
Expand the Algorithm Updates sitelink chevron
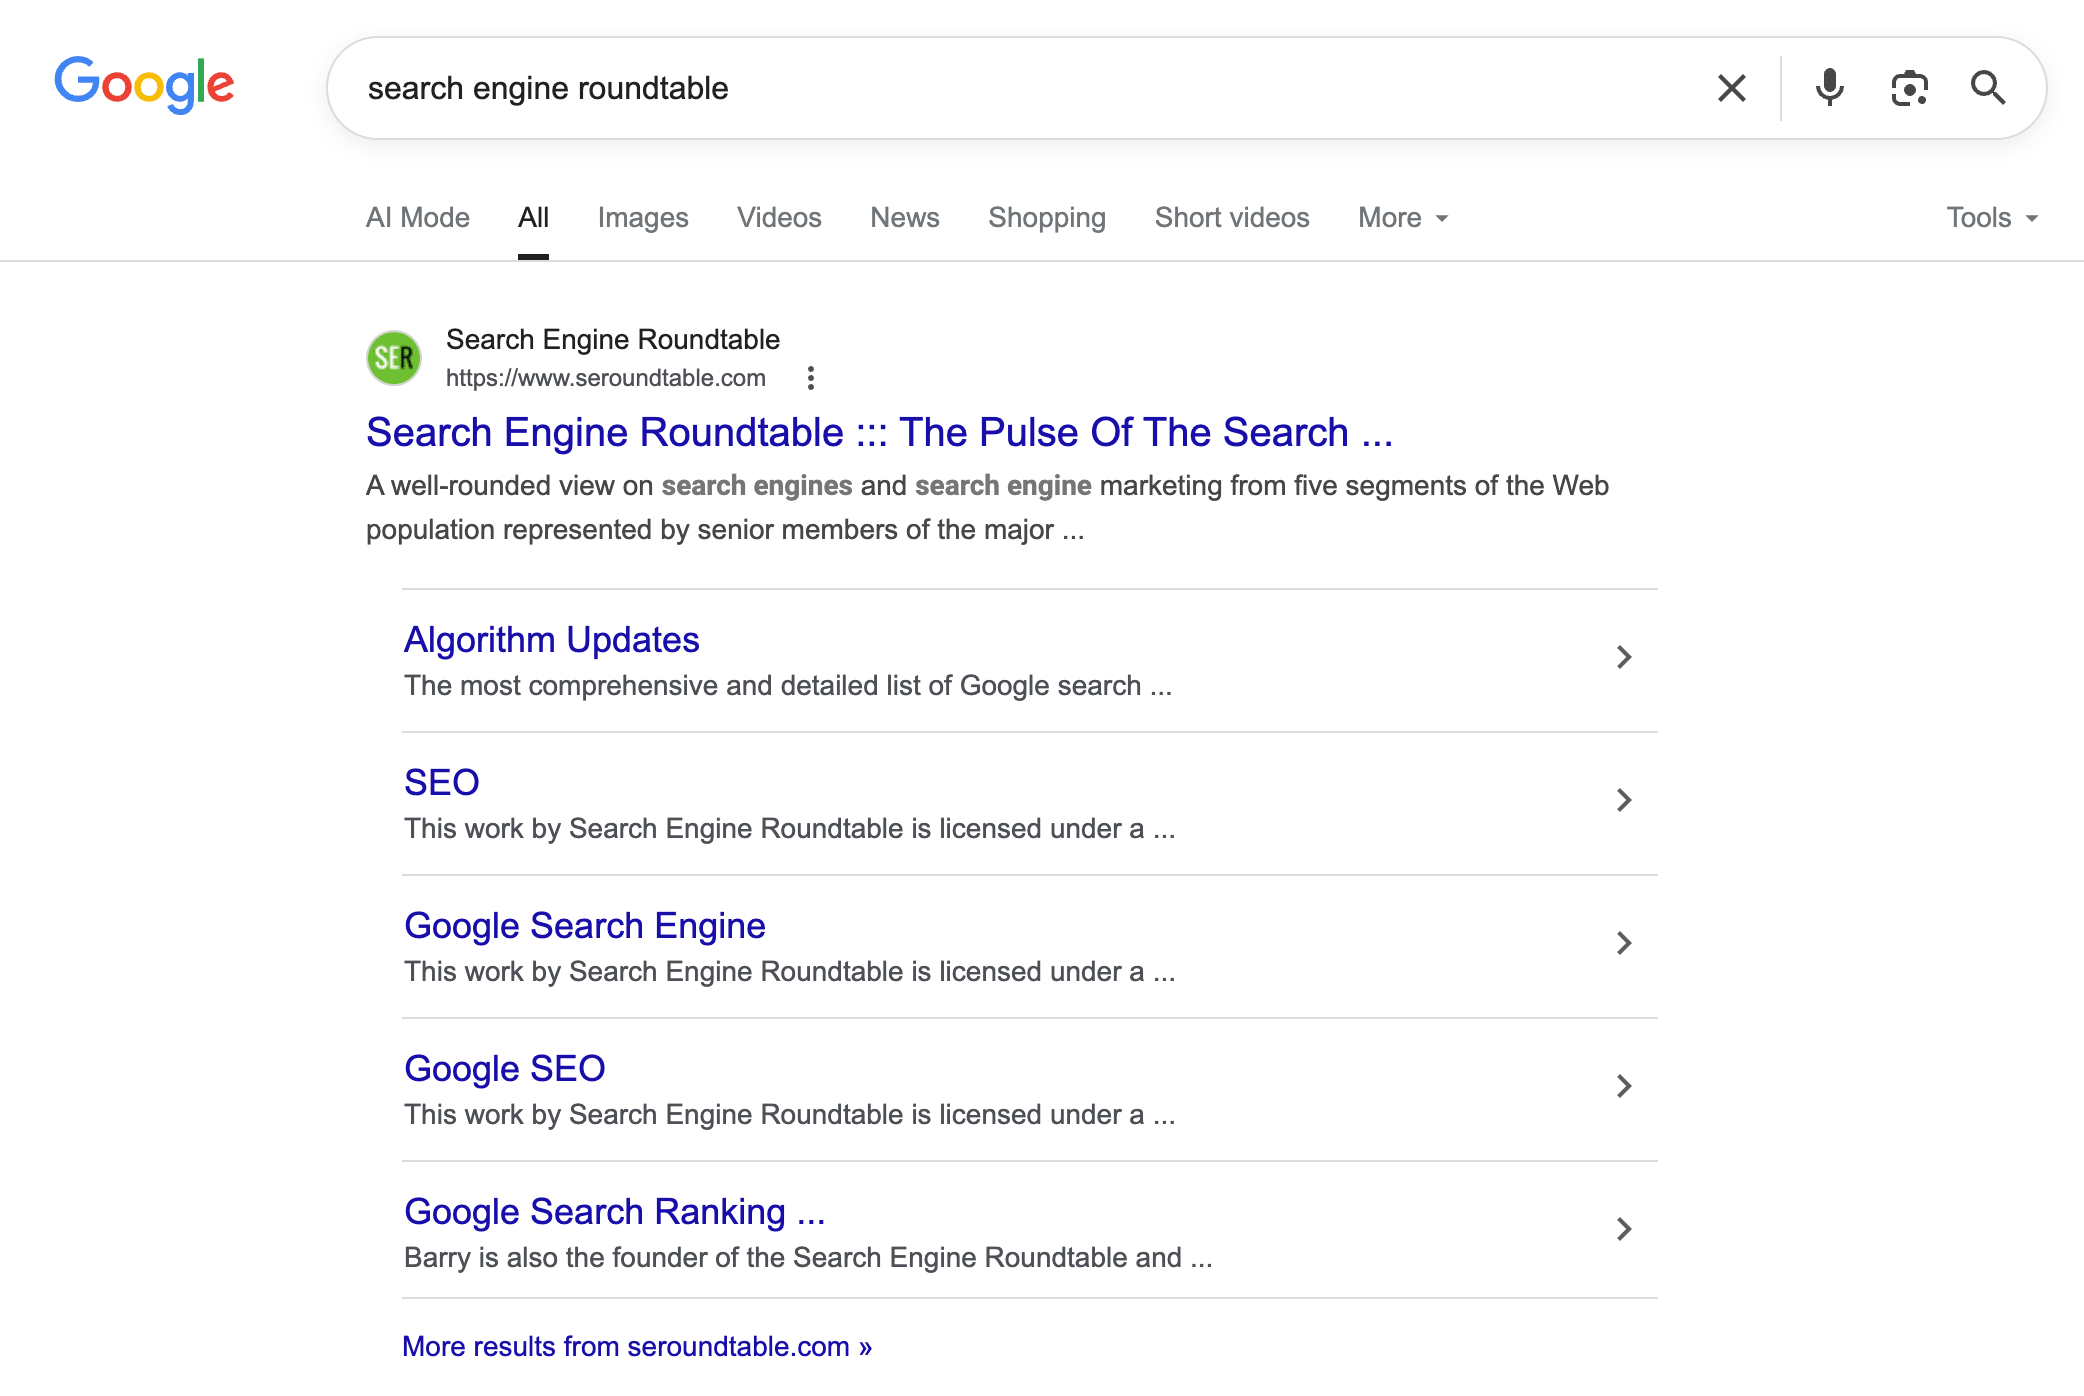[x=1623, y=657]
